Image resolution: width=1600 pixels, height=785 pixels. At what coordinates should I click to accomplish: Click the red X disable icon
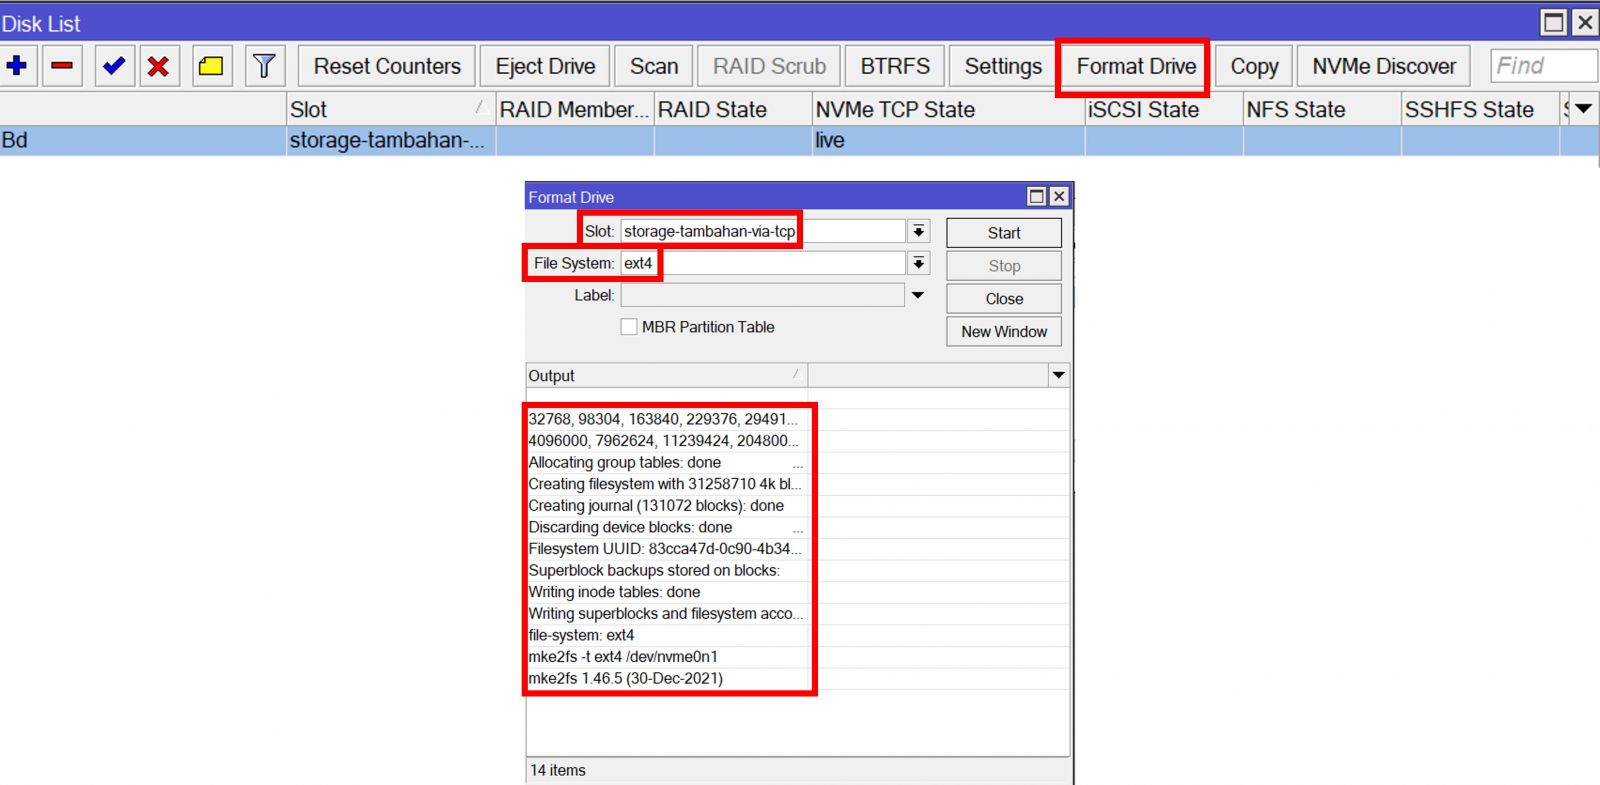tap(158, 66)
